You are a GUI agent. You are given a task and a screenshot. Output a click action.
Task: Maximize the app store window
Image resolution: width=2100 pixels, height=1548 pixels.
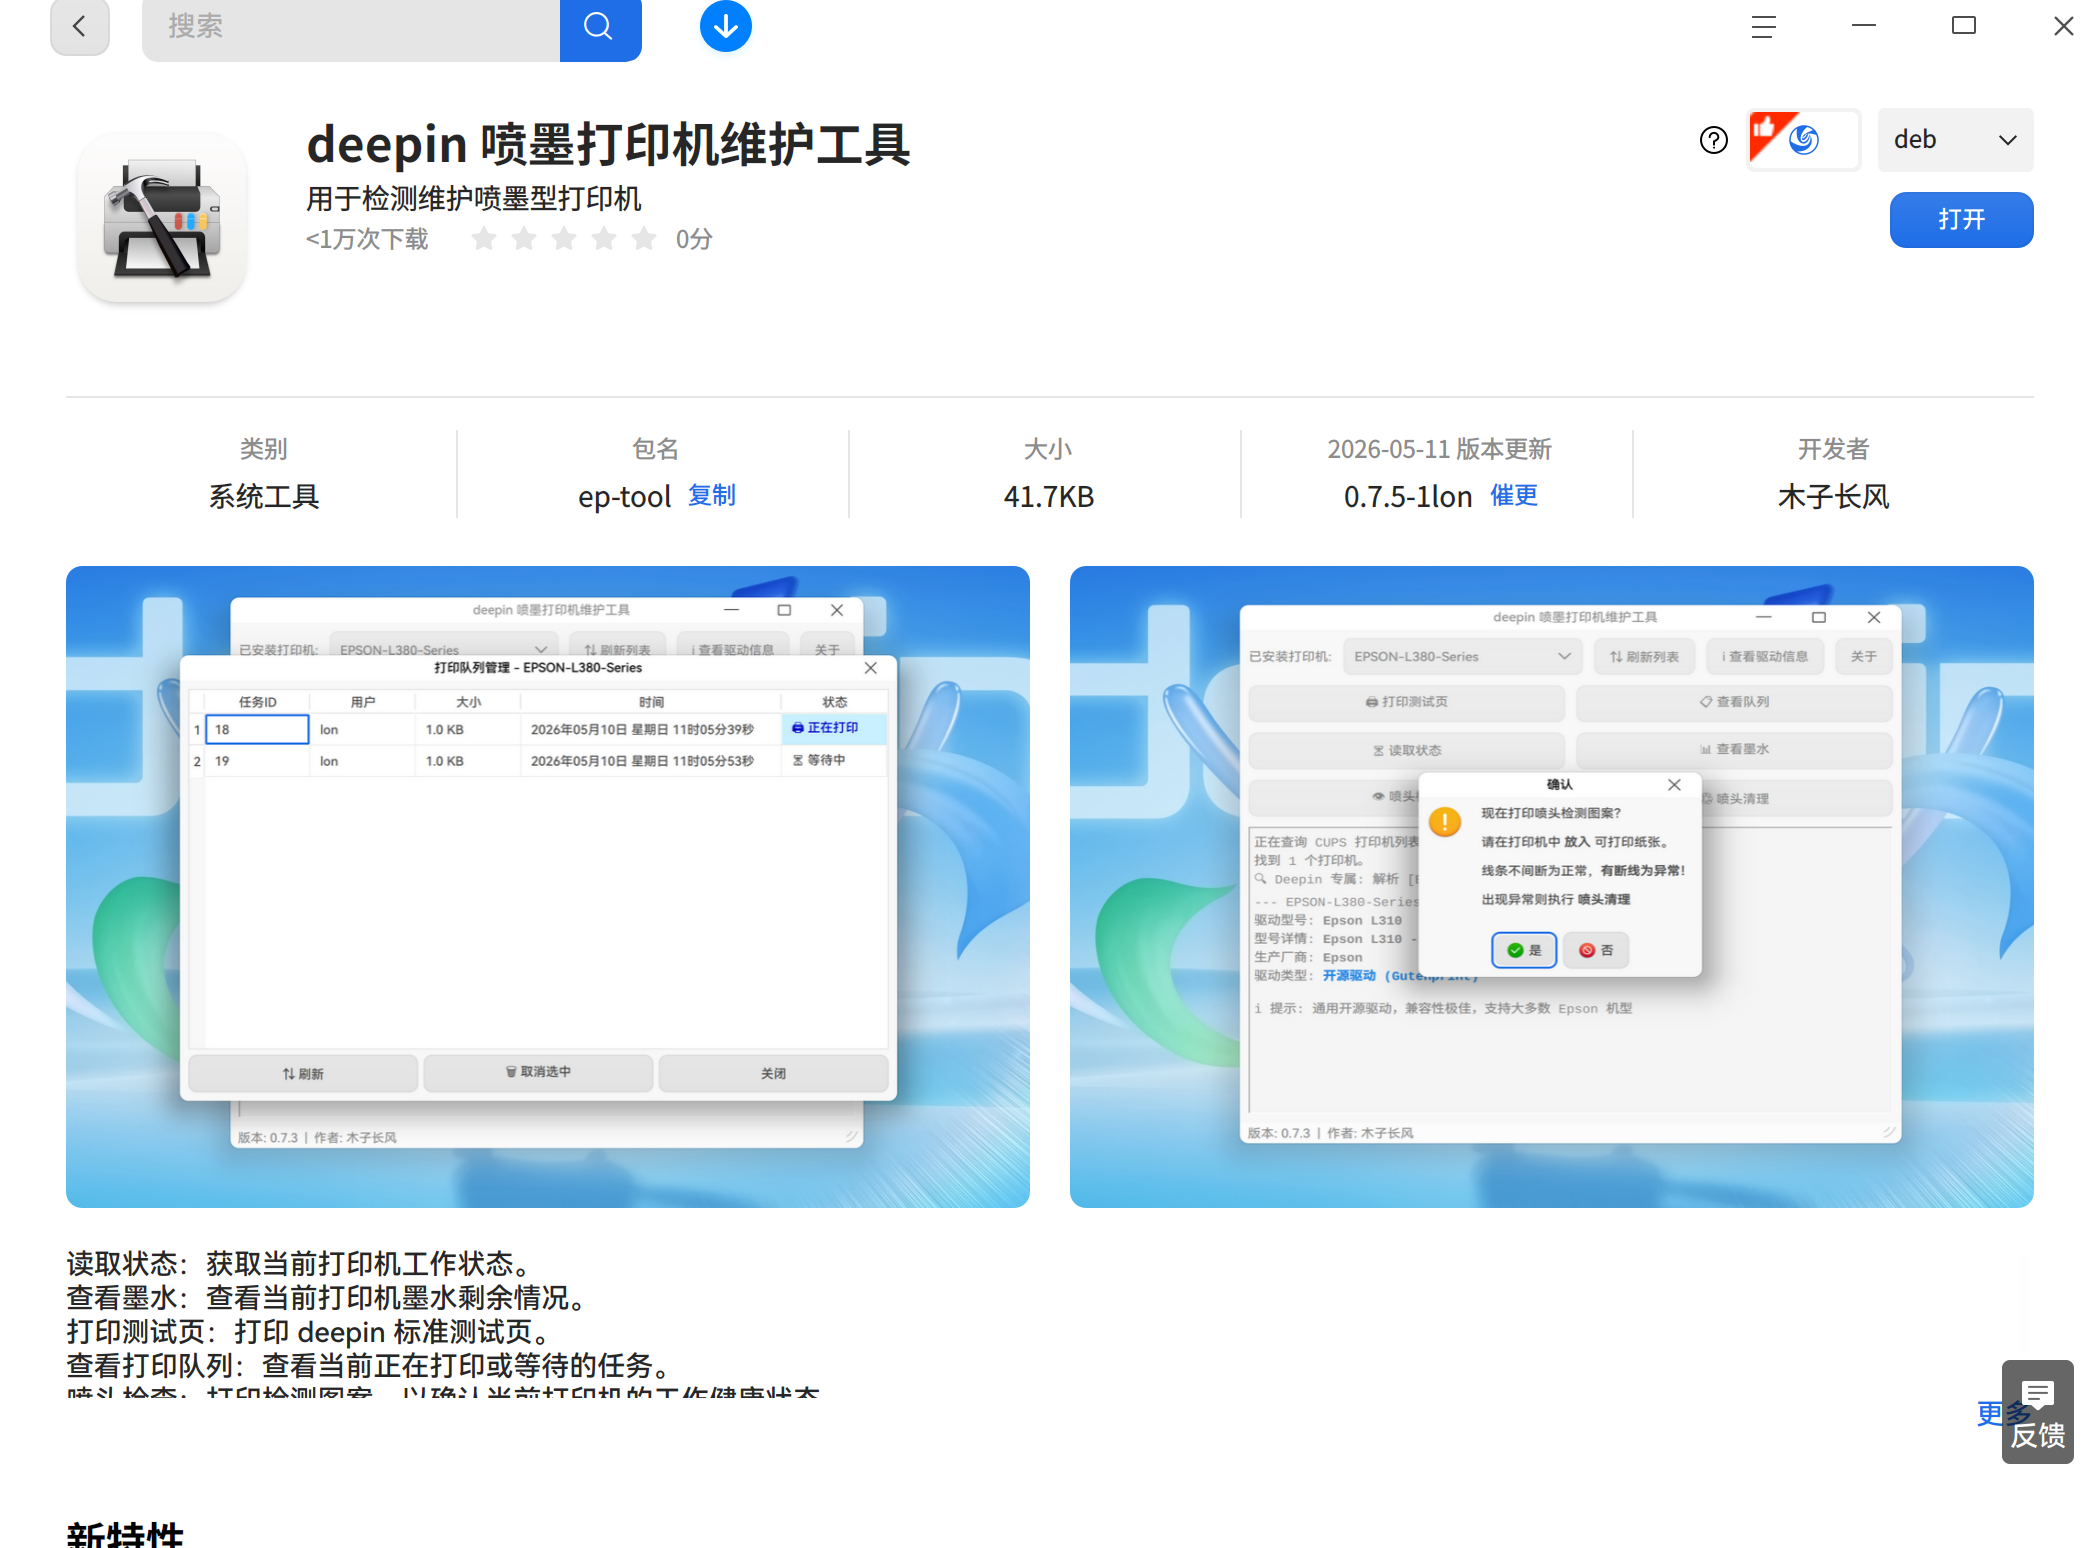coord(1964,25)
